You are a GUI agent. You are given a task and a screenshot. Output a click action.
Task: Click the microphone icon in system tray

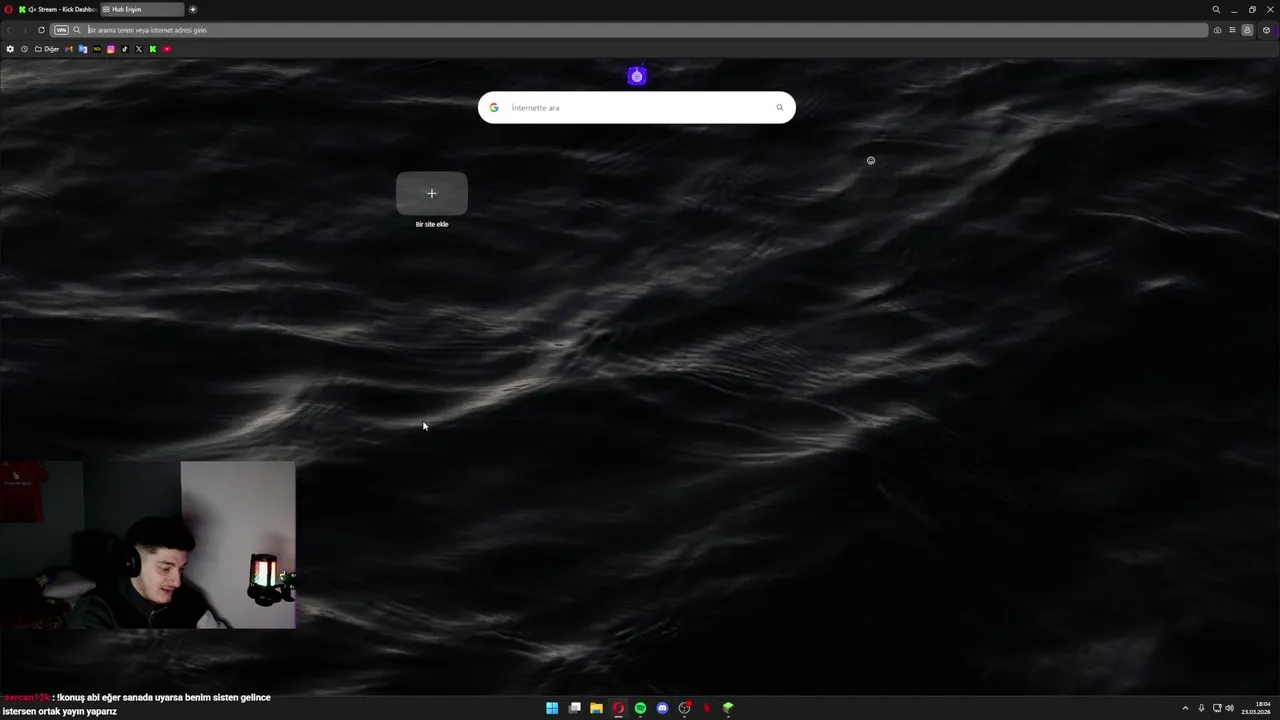[x=1201, y=708]
